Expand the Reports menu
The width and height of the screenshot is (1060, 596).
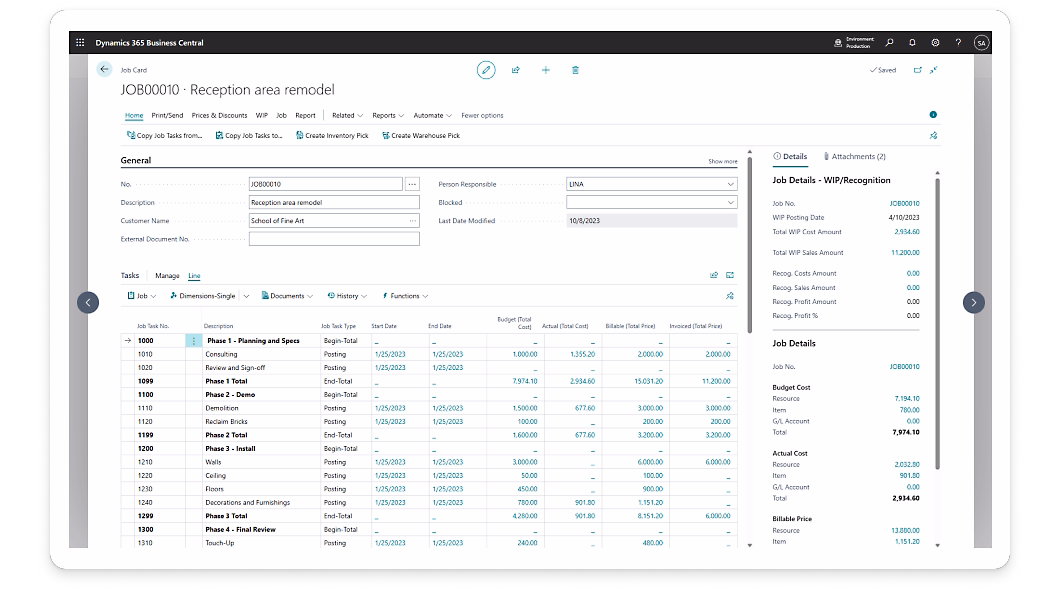click(388, 116)
